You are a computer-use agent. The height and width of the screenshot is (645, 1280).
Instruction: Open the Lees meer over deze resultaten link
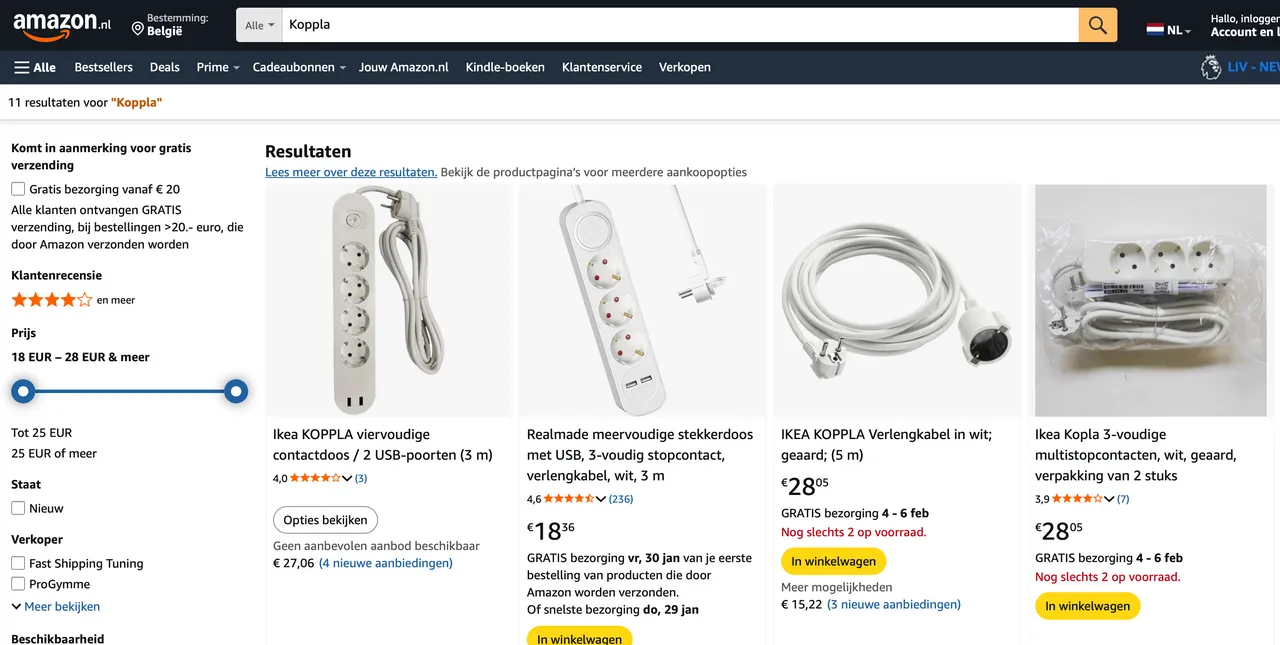pos(351,172)
